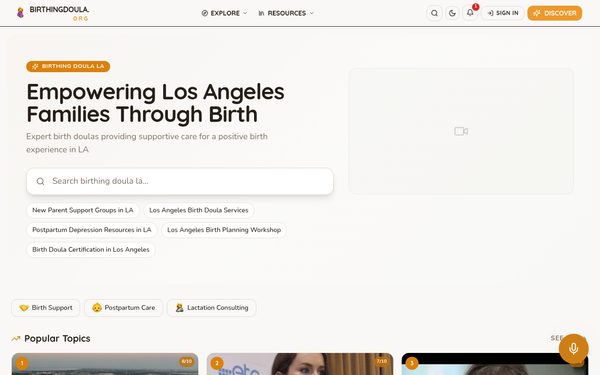Click magnifier icon in hero search box

click(x=41, y=181)
